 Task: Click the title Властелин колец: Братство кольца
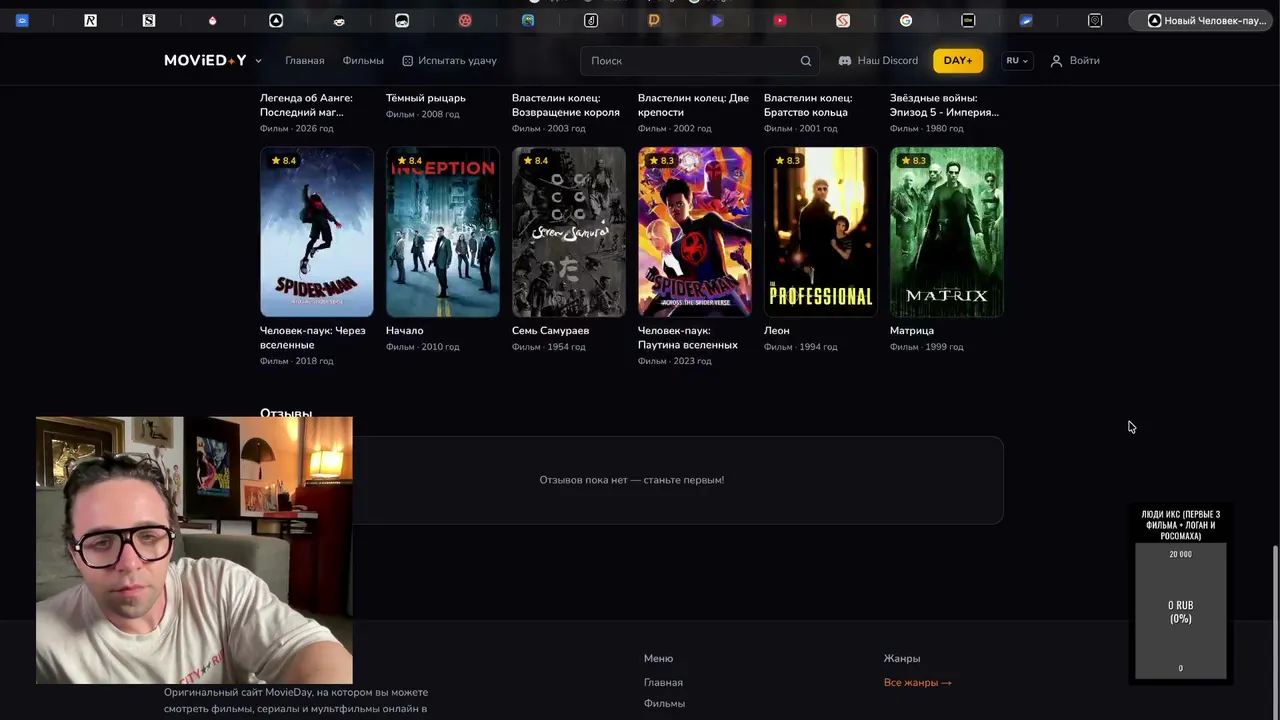(808, 105)
